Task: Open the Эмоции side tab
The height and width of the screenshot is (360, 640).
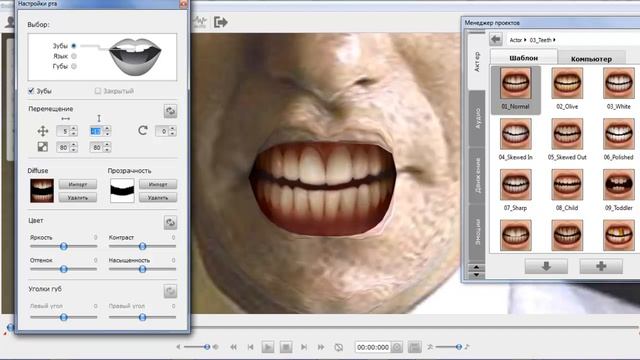Action: [477, 232]
